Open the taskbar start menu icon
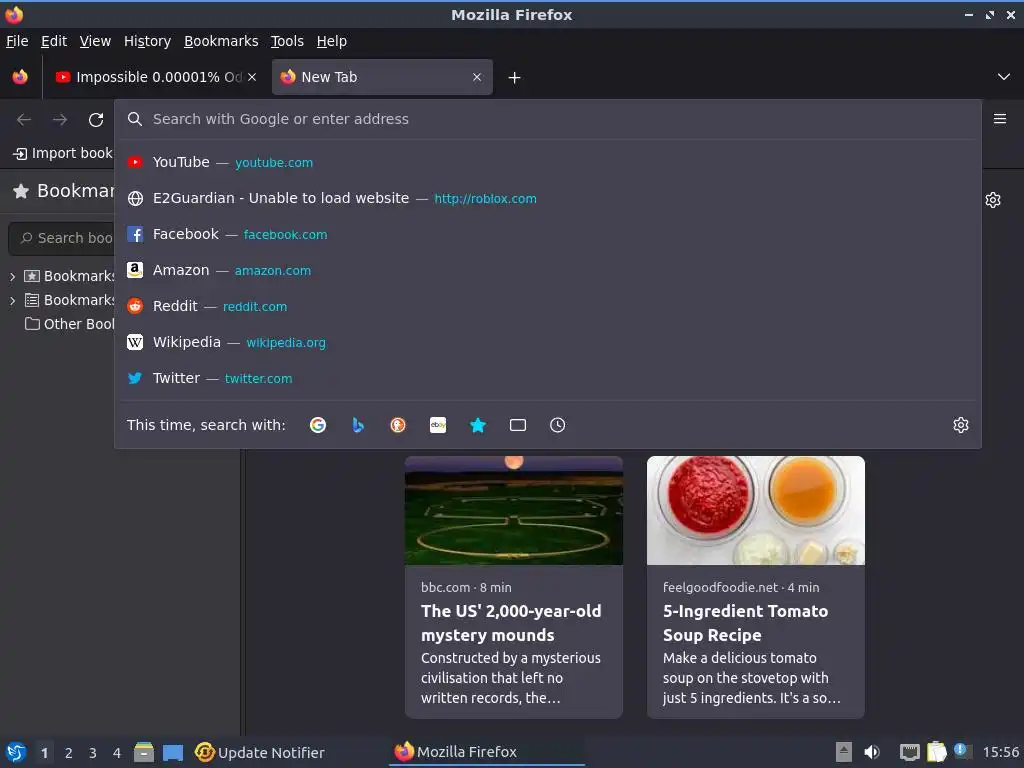 click(x=16, y=752)
